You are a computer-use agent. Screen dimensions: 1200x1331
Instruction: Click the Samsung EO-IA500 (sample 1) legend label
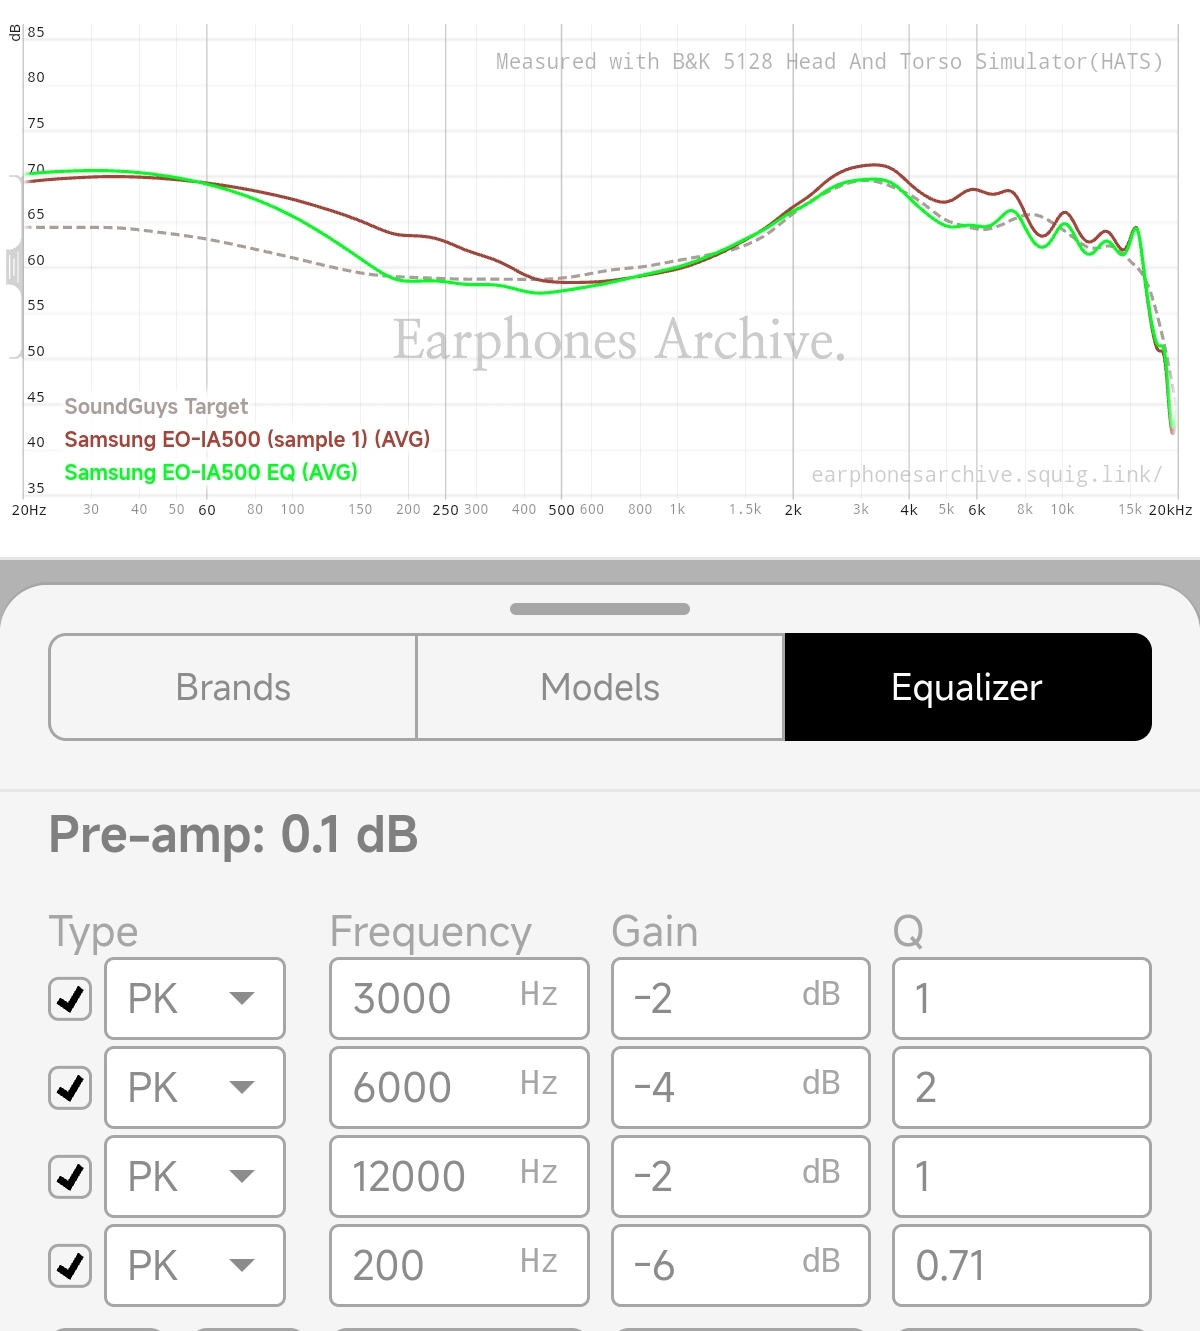247,439
